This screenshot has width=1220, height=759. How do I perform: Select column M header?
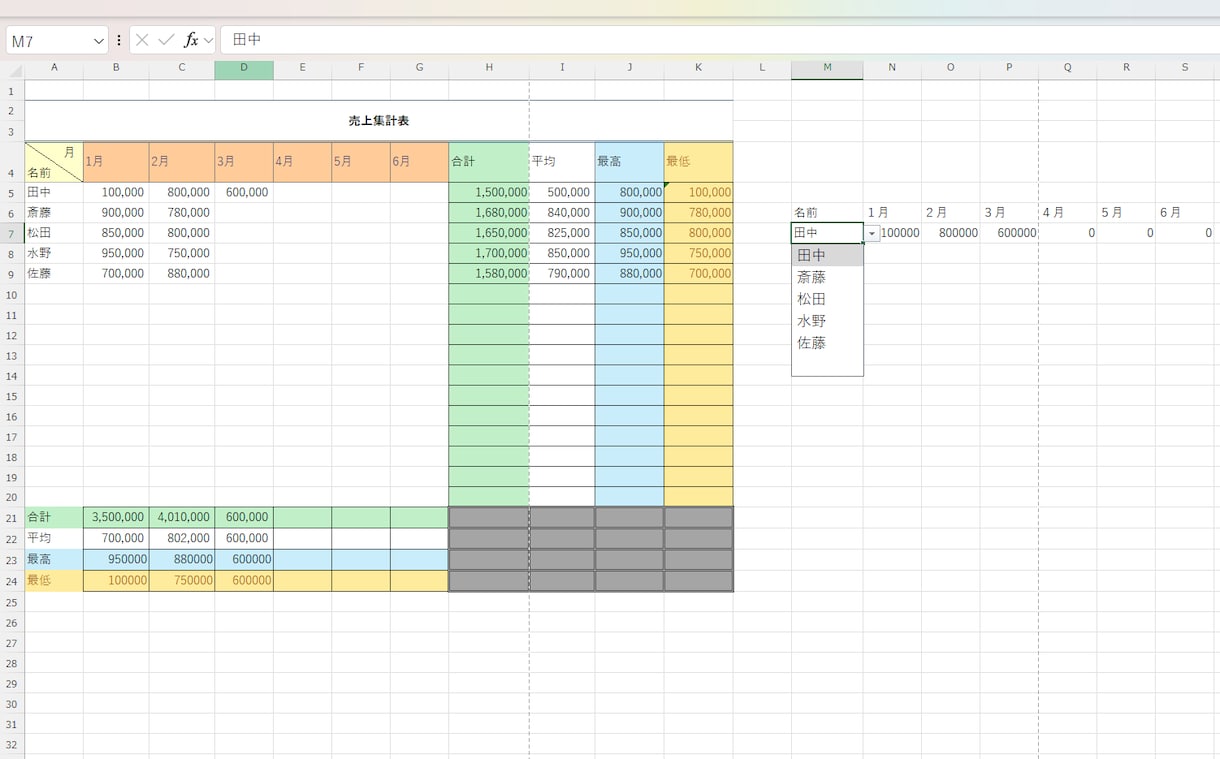click(x=827, y=67)
